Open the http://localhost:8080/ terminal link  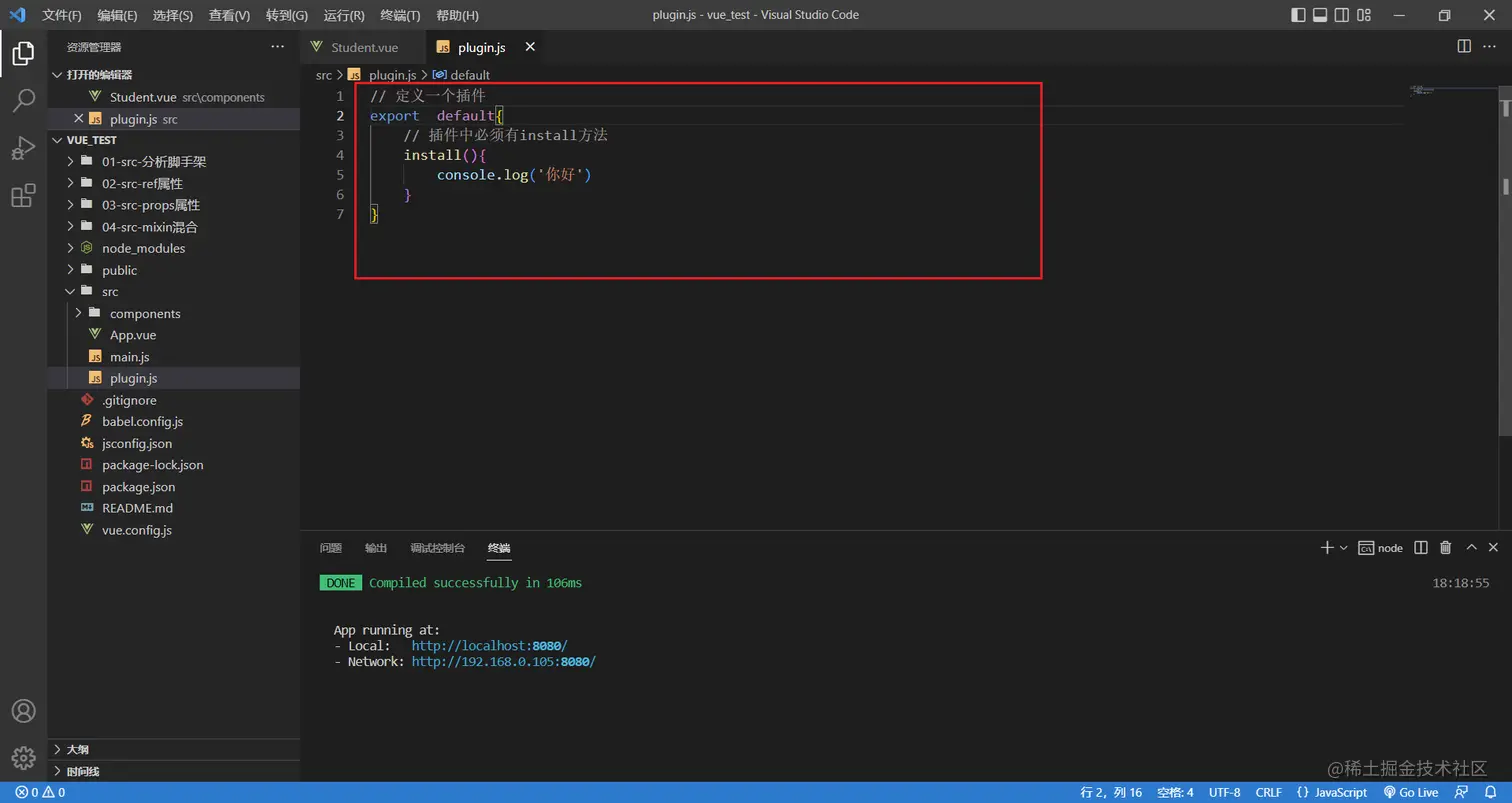489,646
